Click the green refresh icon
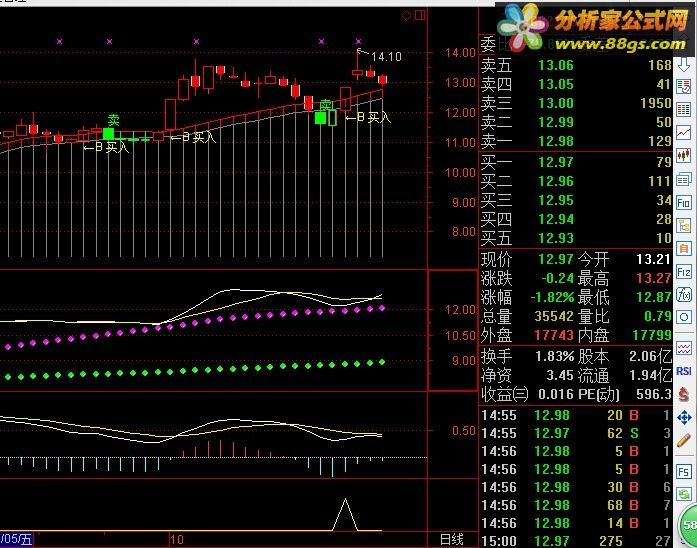 tap(684, 494)
